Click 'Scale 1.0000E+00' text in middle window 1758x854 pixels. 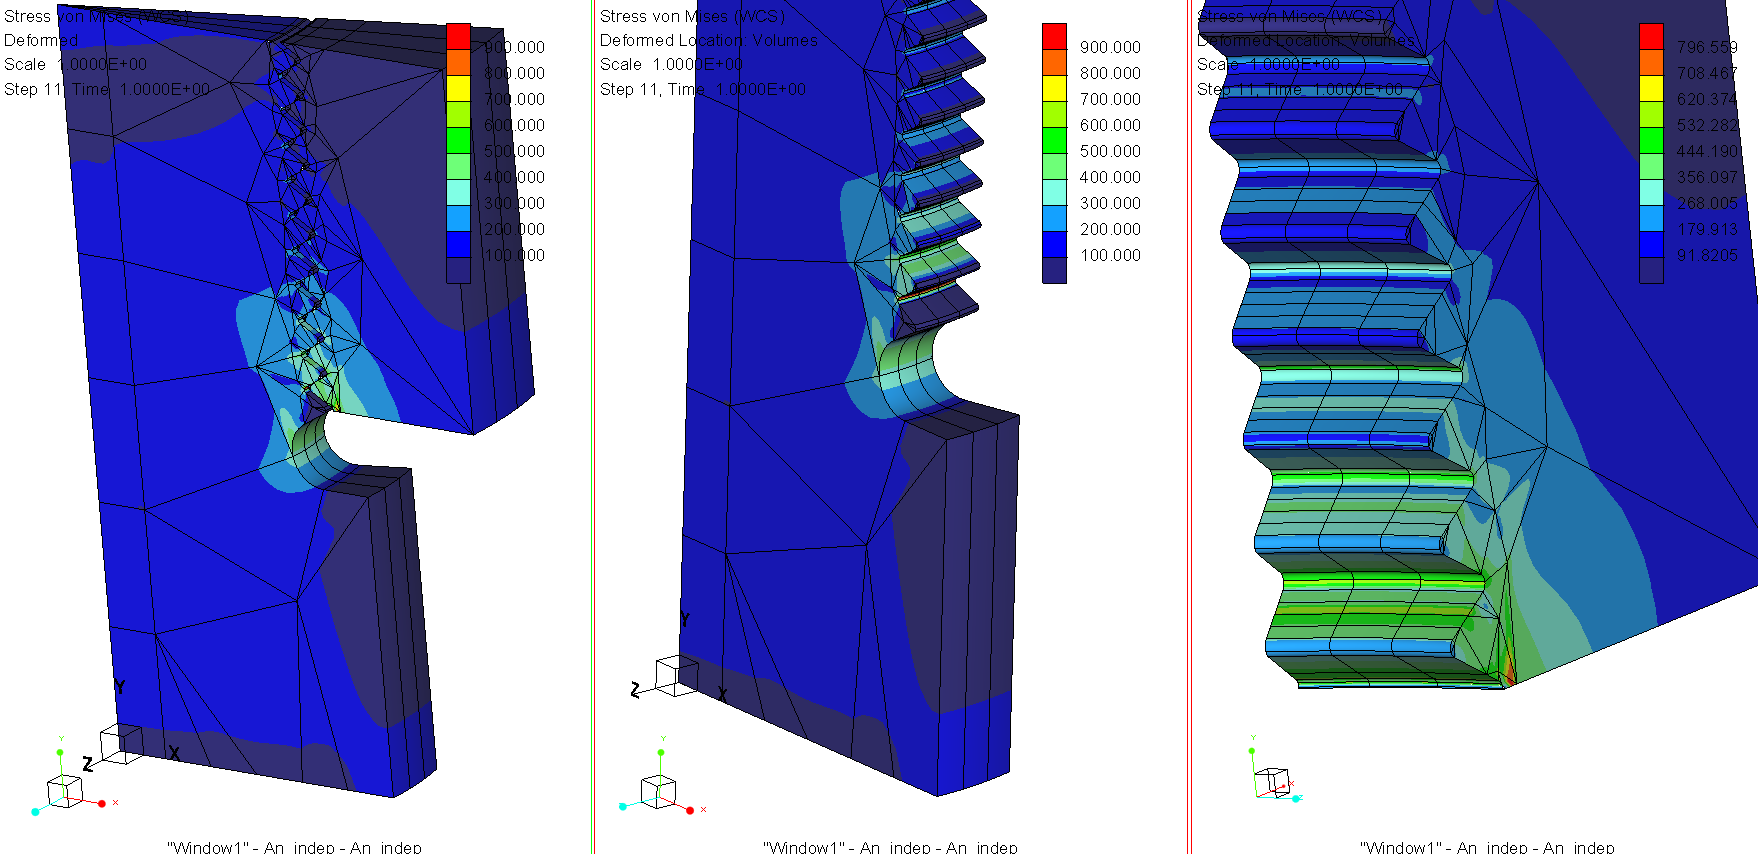tap(671, 64)
